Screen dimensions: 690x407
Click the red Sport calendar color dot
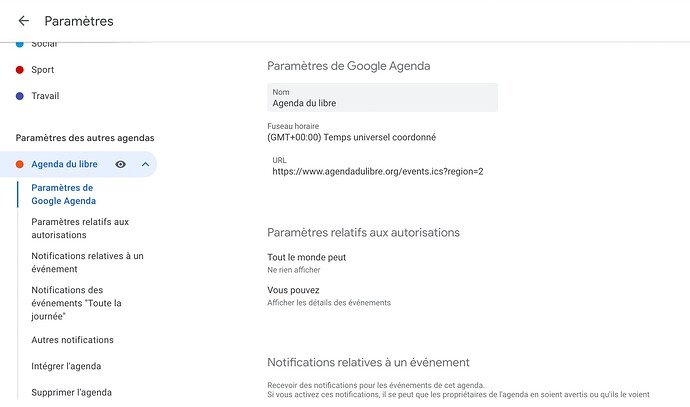point(20,70)
